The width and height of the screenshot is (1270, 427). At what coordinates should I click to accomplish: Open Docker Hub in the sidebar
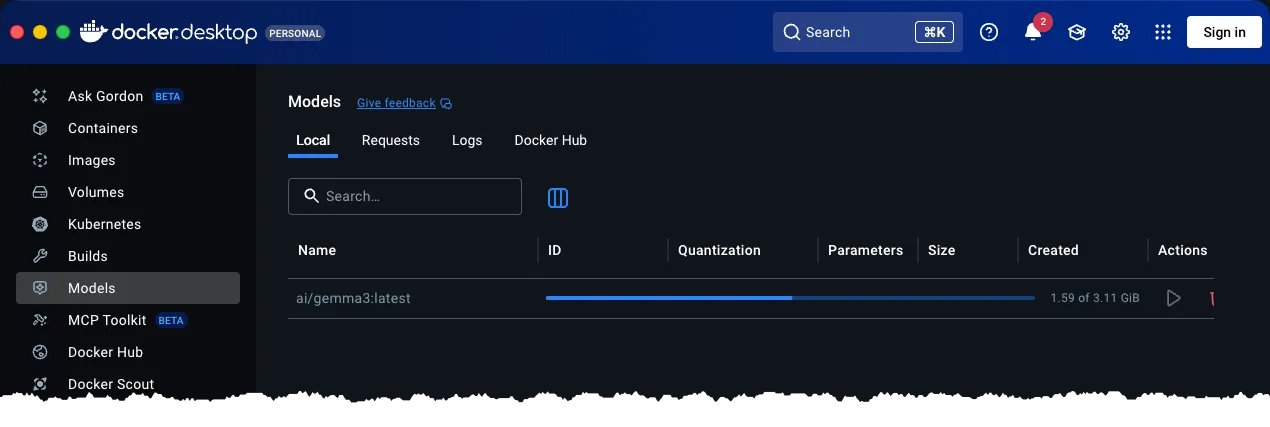(x=105, y=352)
